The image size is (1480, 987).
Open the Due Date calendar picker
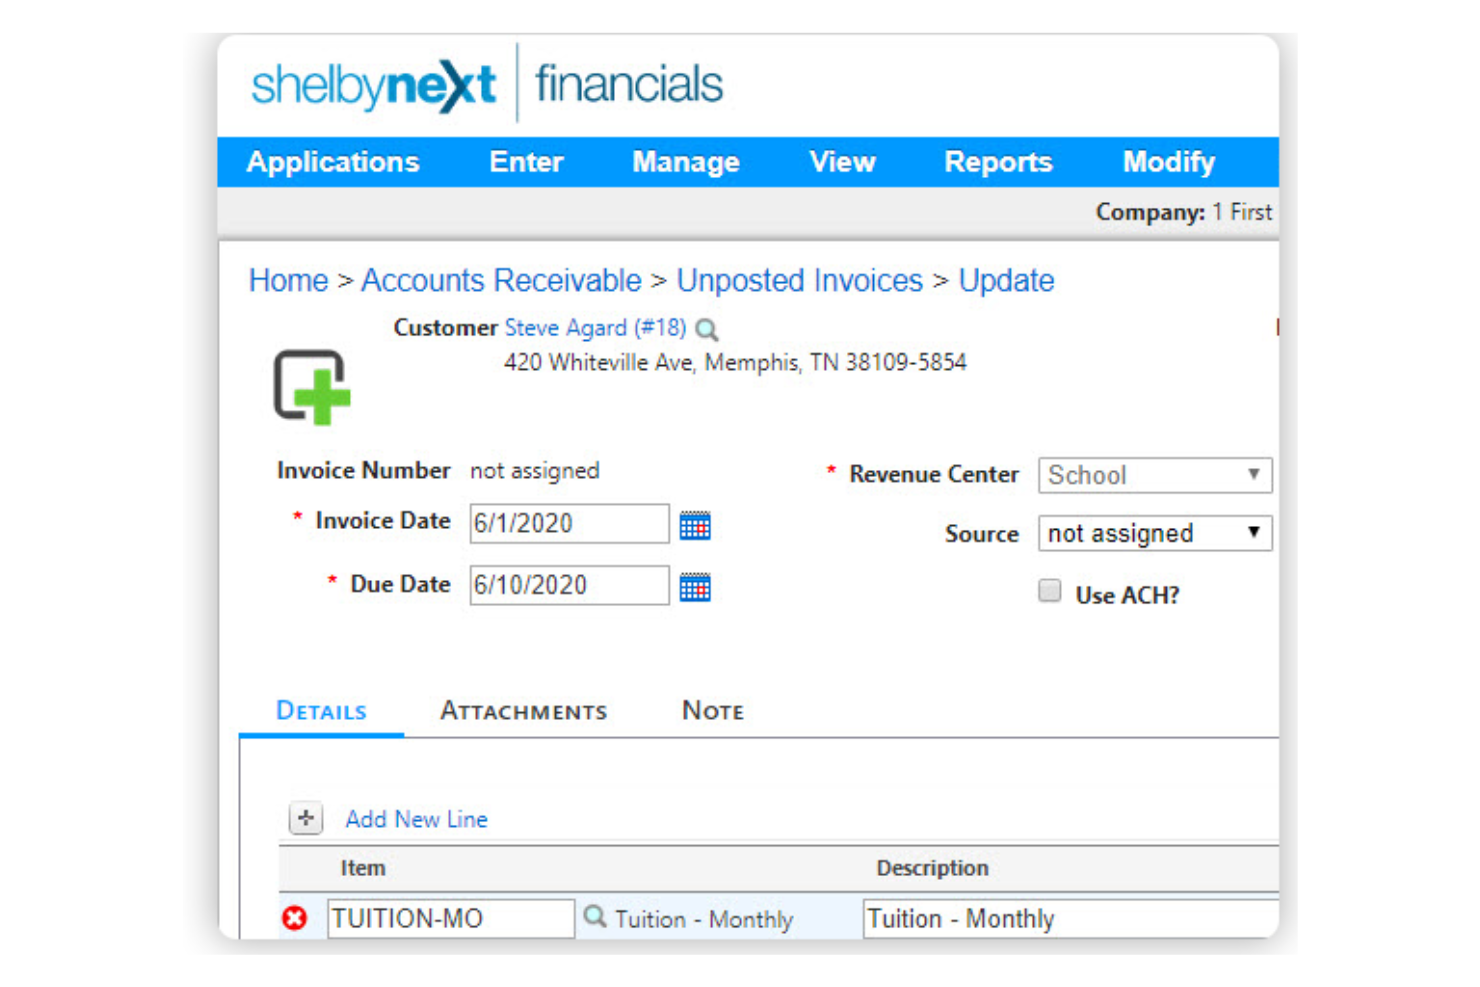[695, 586]
